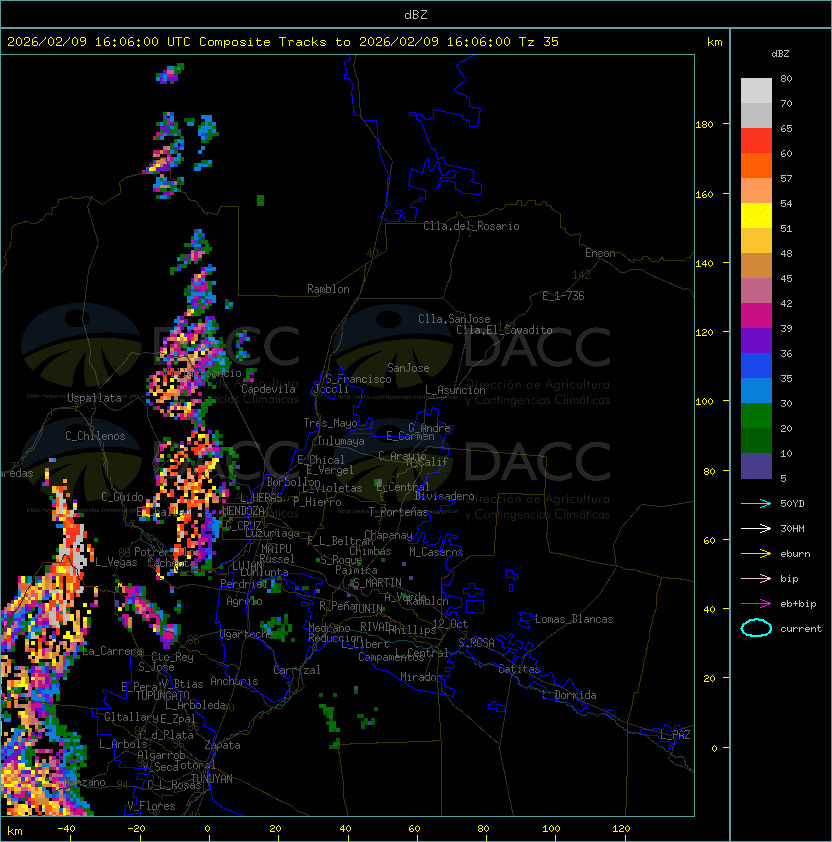Click the La_Carrera map label
The height and width of the screenshot is (842, 832).
tap(113, 651)
